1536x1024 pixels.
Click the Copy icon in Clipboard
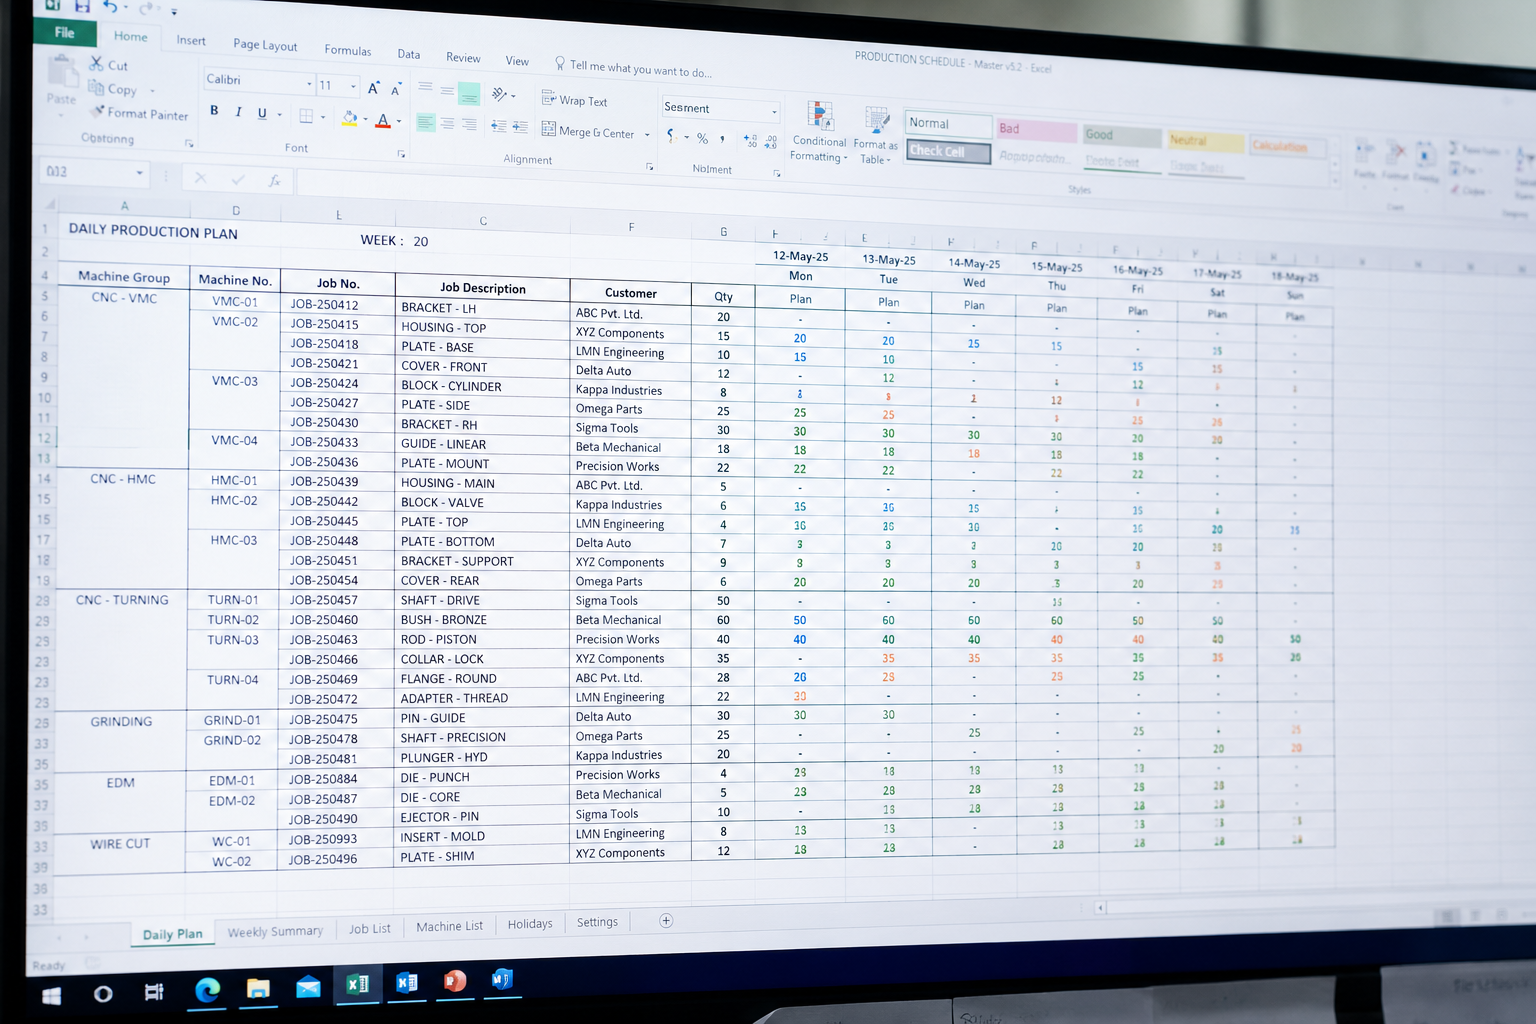tap(96, 88)
